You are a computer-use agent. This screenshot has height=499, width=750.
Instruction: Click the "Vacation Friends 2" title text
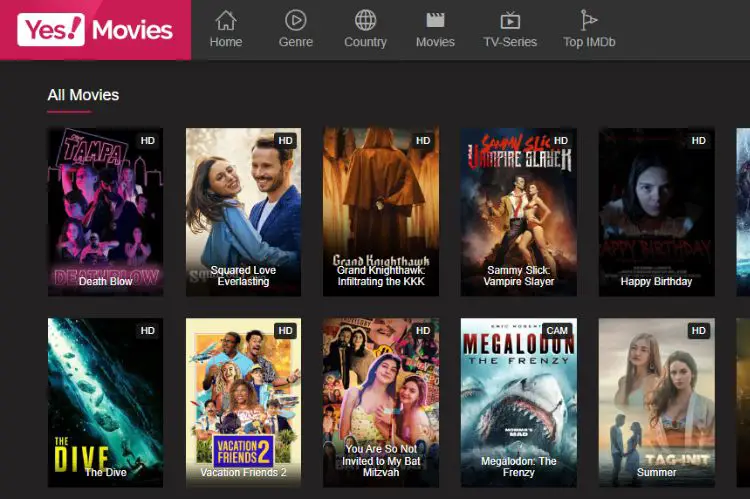coord(243,472)
